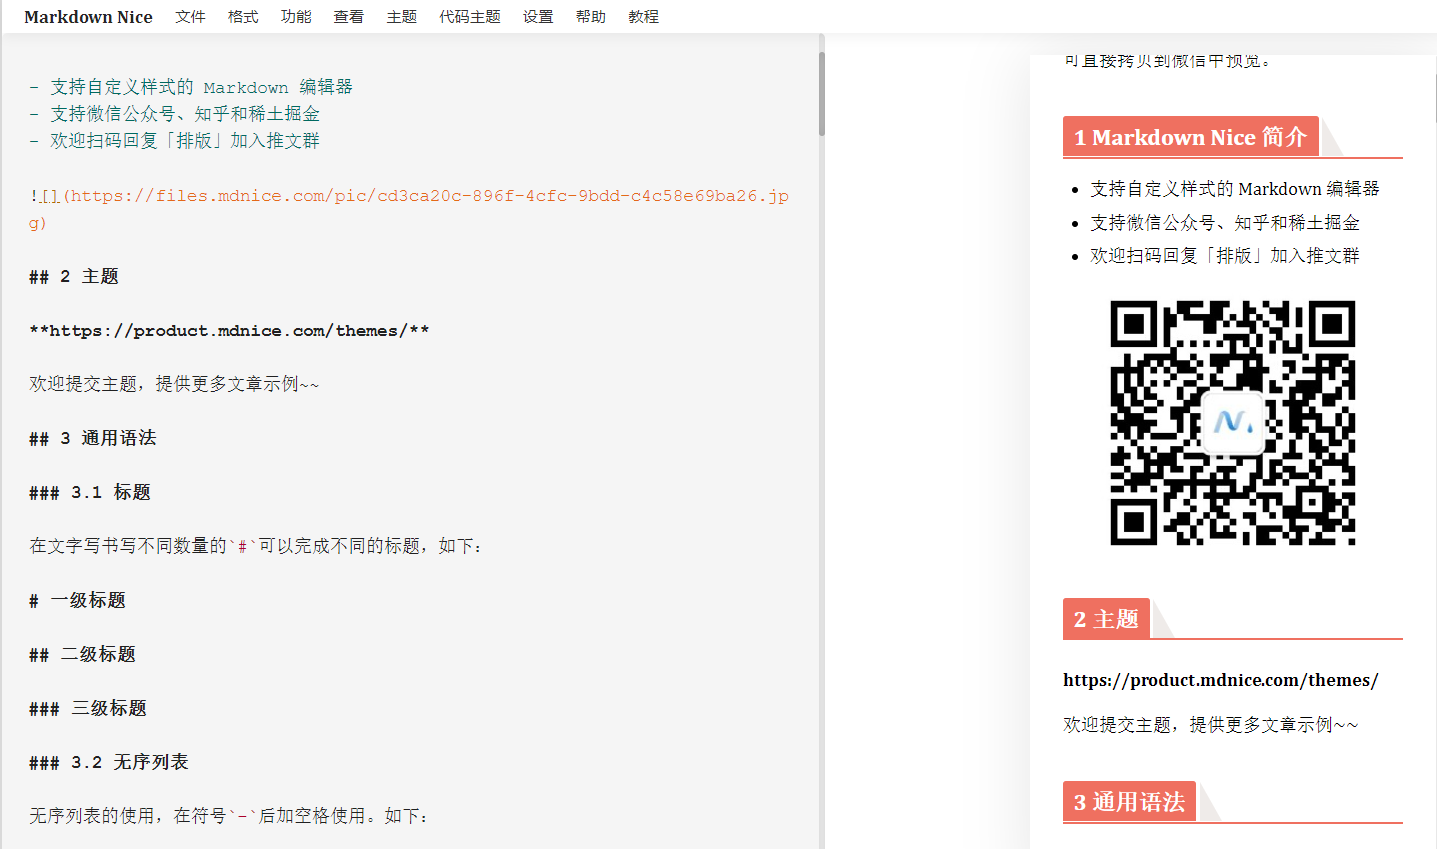Viewport: 1437px width, 849px height.
Task: Open the 功能 menu
Action: coord(296,17)
